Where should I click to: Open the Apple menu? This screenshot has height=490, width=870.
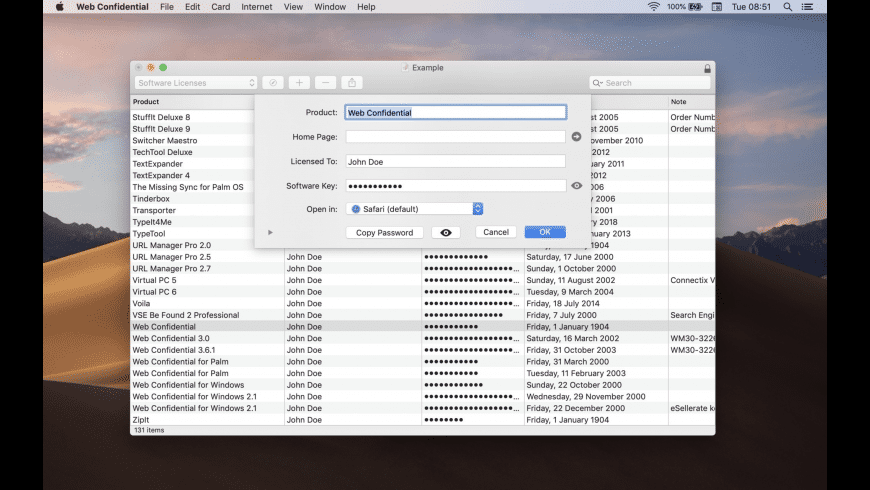click(59, 7)
